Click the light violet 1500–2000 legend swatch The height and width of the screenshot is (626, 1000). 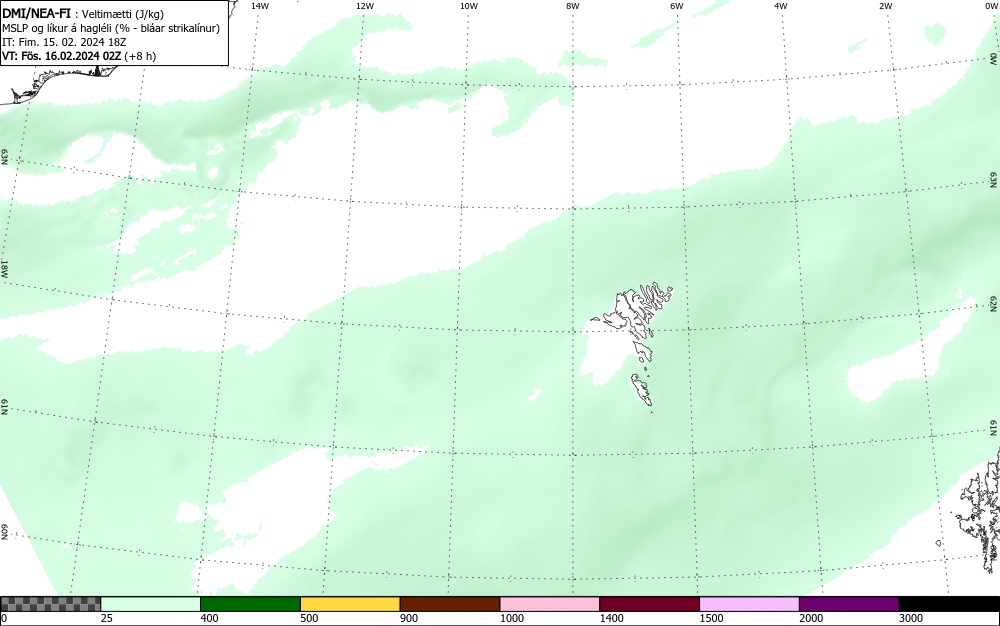749,604
